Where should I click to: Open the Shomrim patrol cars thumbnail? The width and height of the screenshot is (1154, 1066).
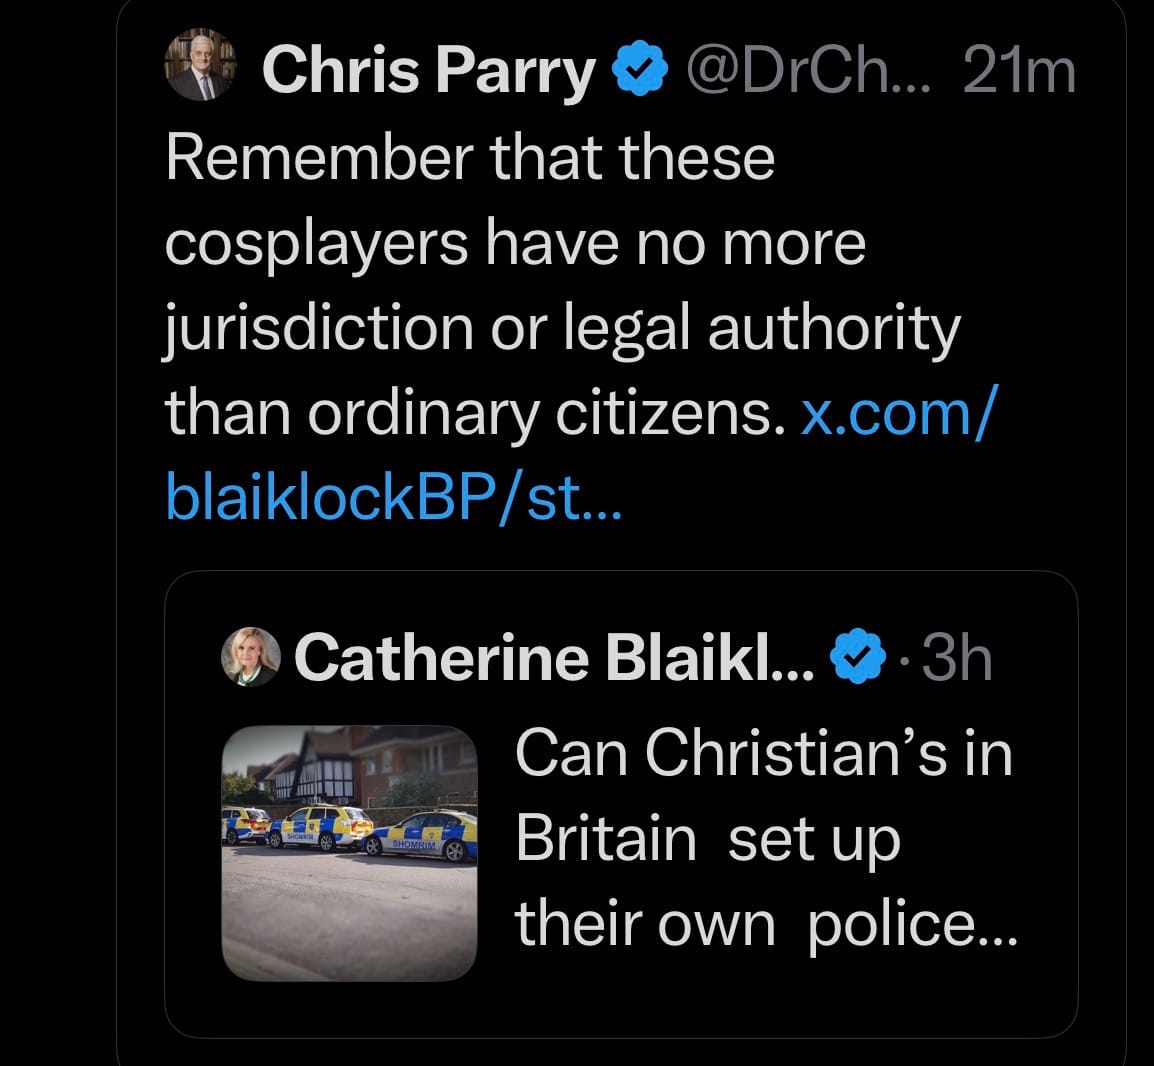348,852
